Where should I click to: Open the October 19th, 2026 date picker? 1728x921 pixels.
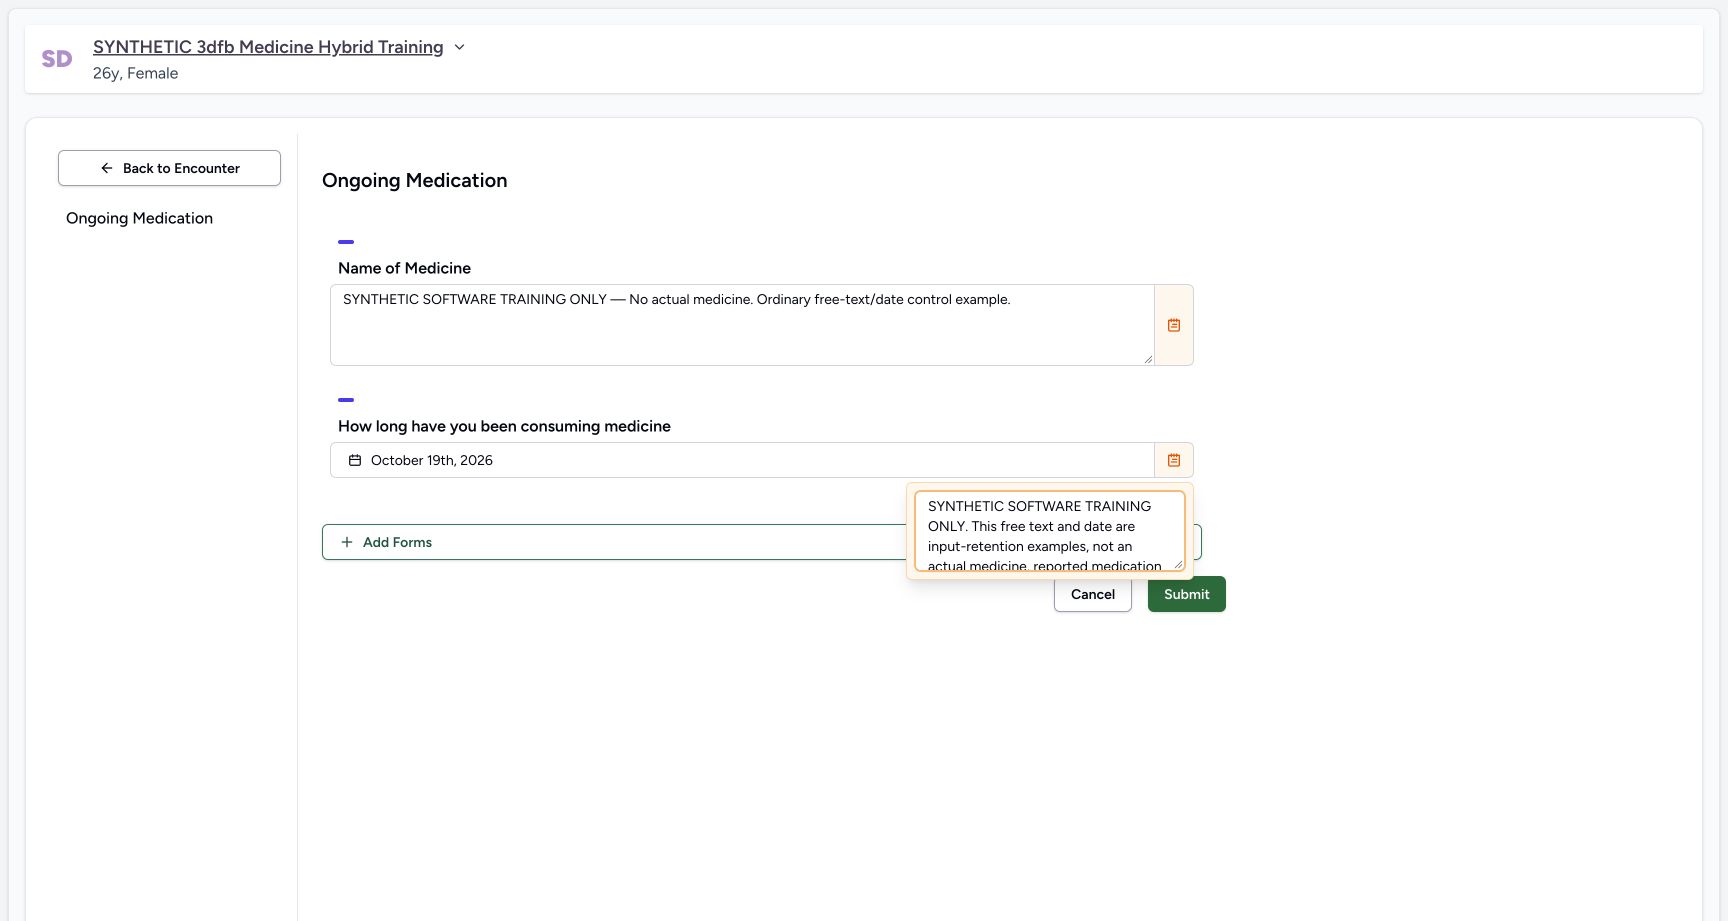click(742, 460)
